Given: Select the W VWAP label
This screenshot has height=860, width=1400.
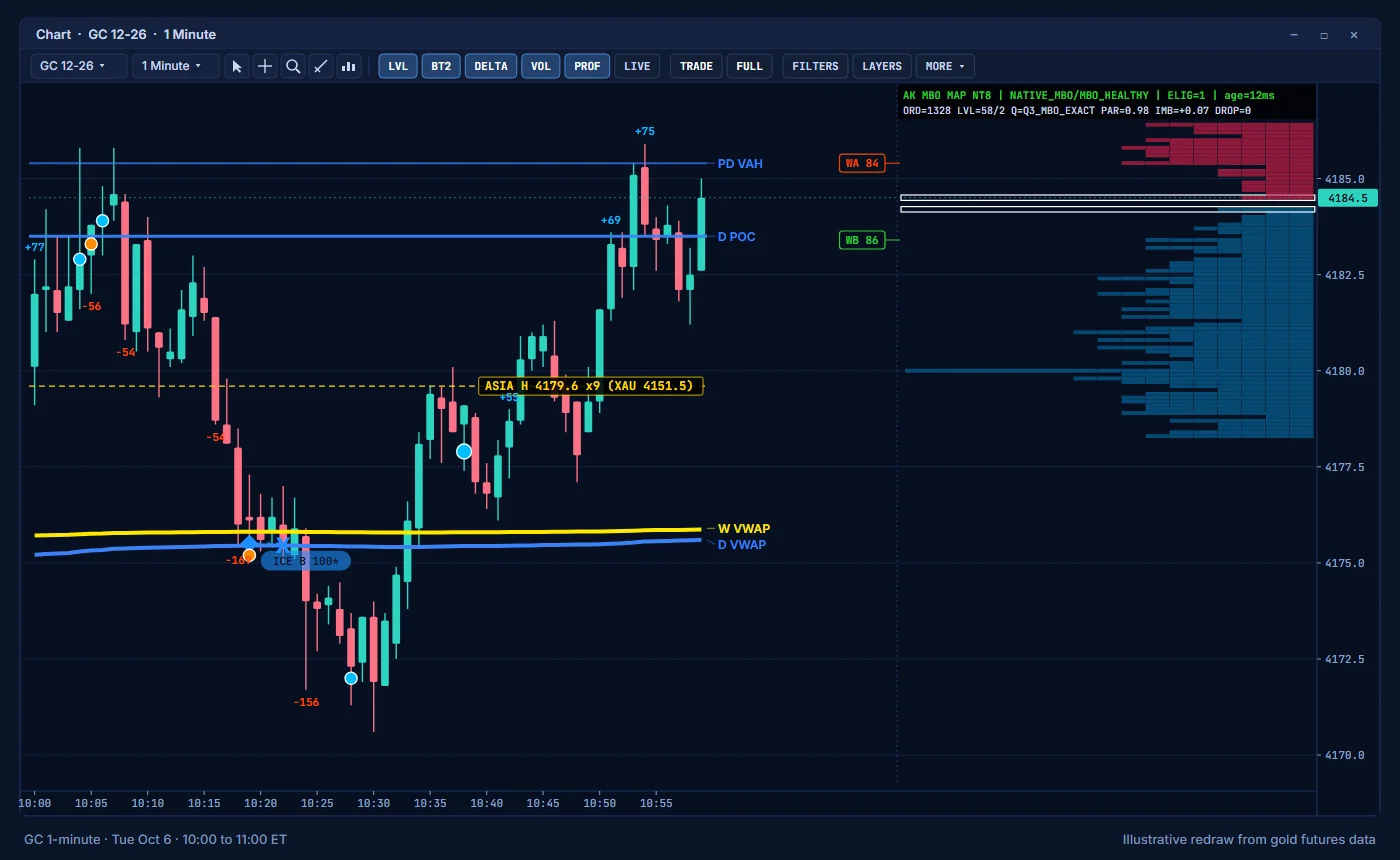Looking at the screenshot, I should click(744, 528).
